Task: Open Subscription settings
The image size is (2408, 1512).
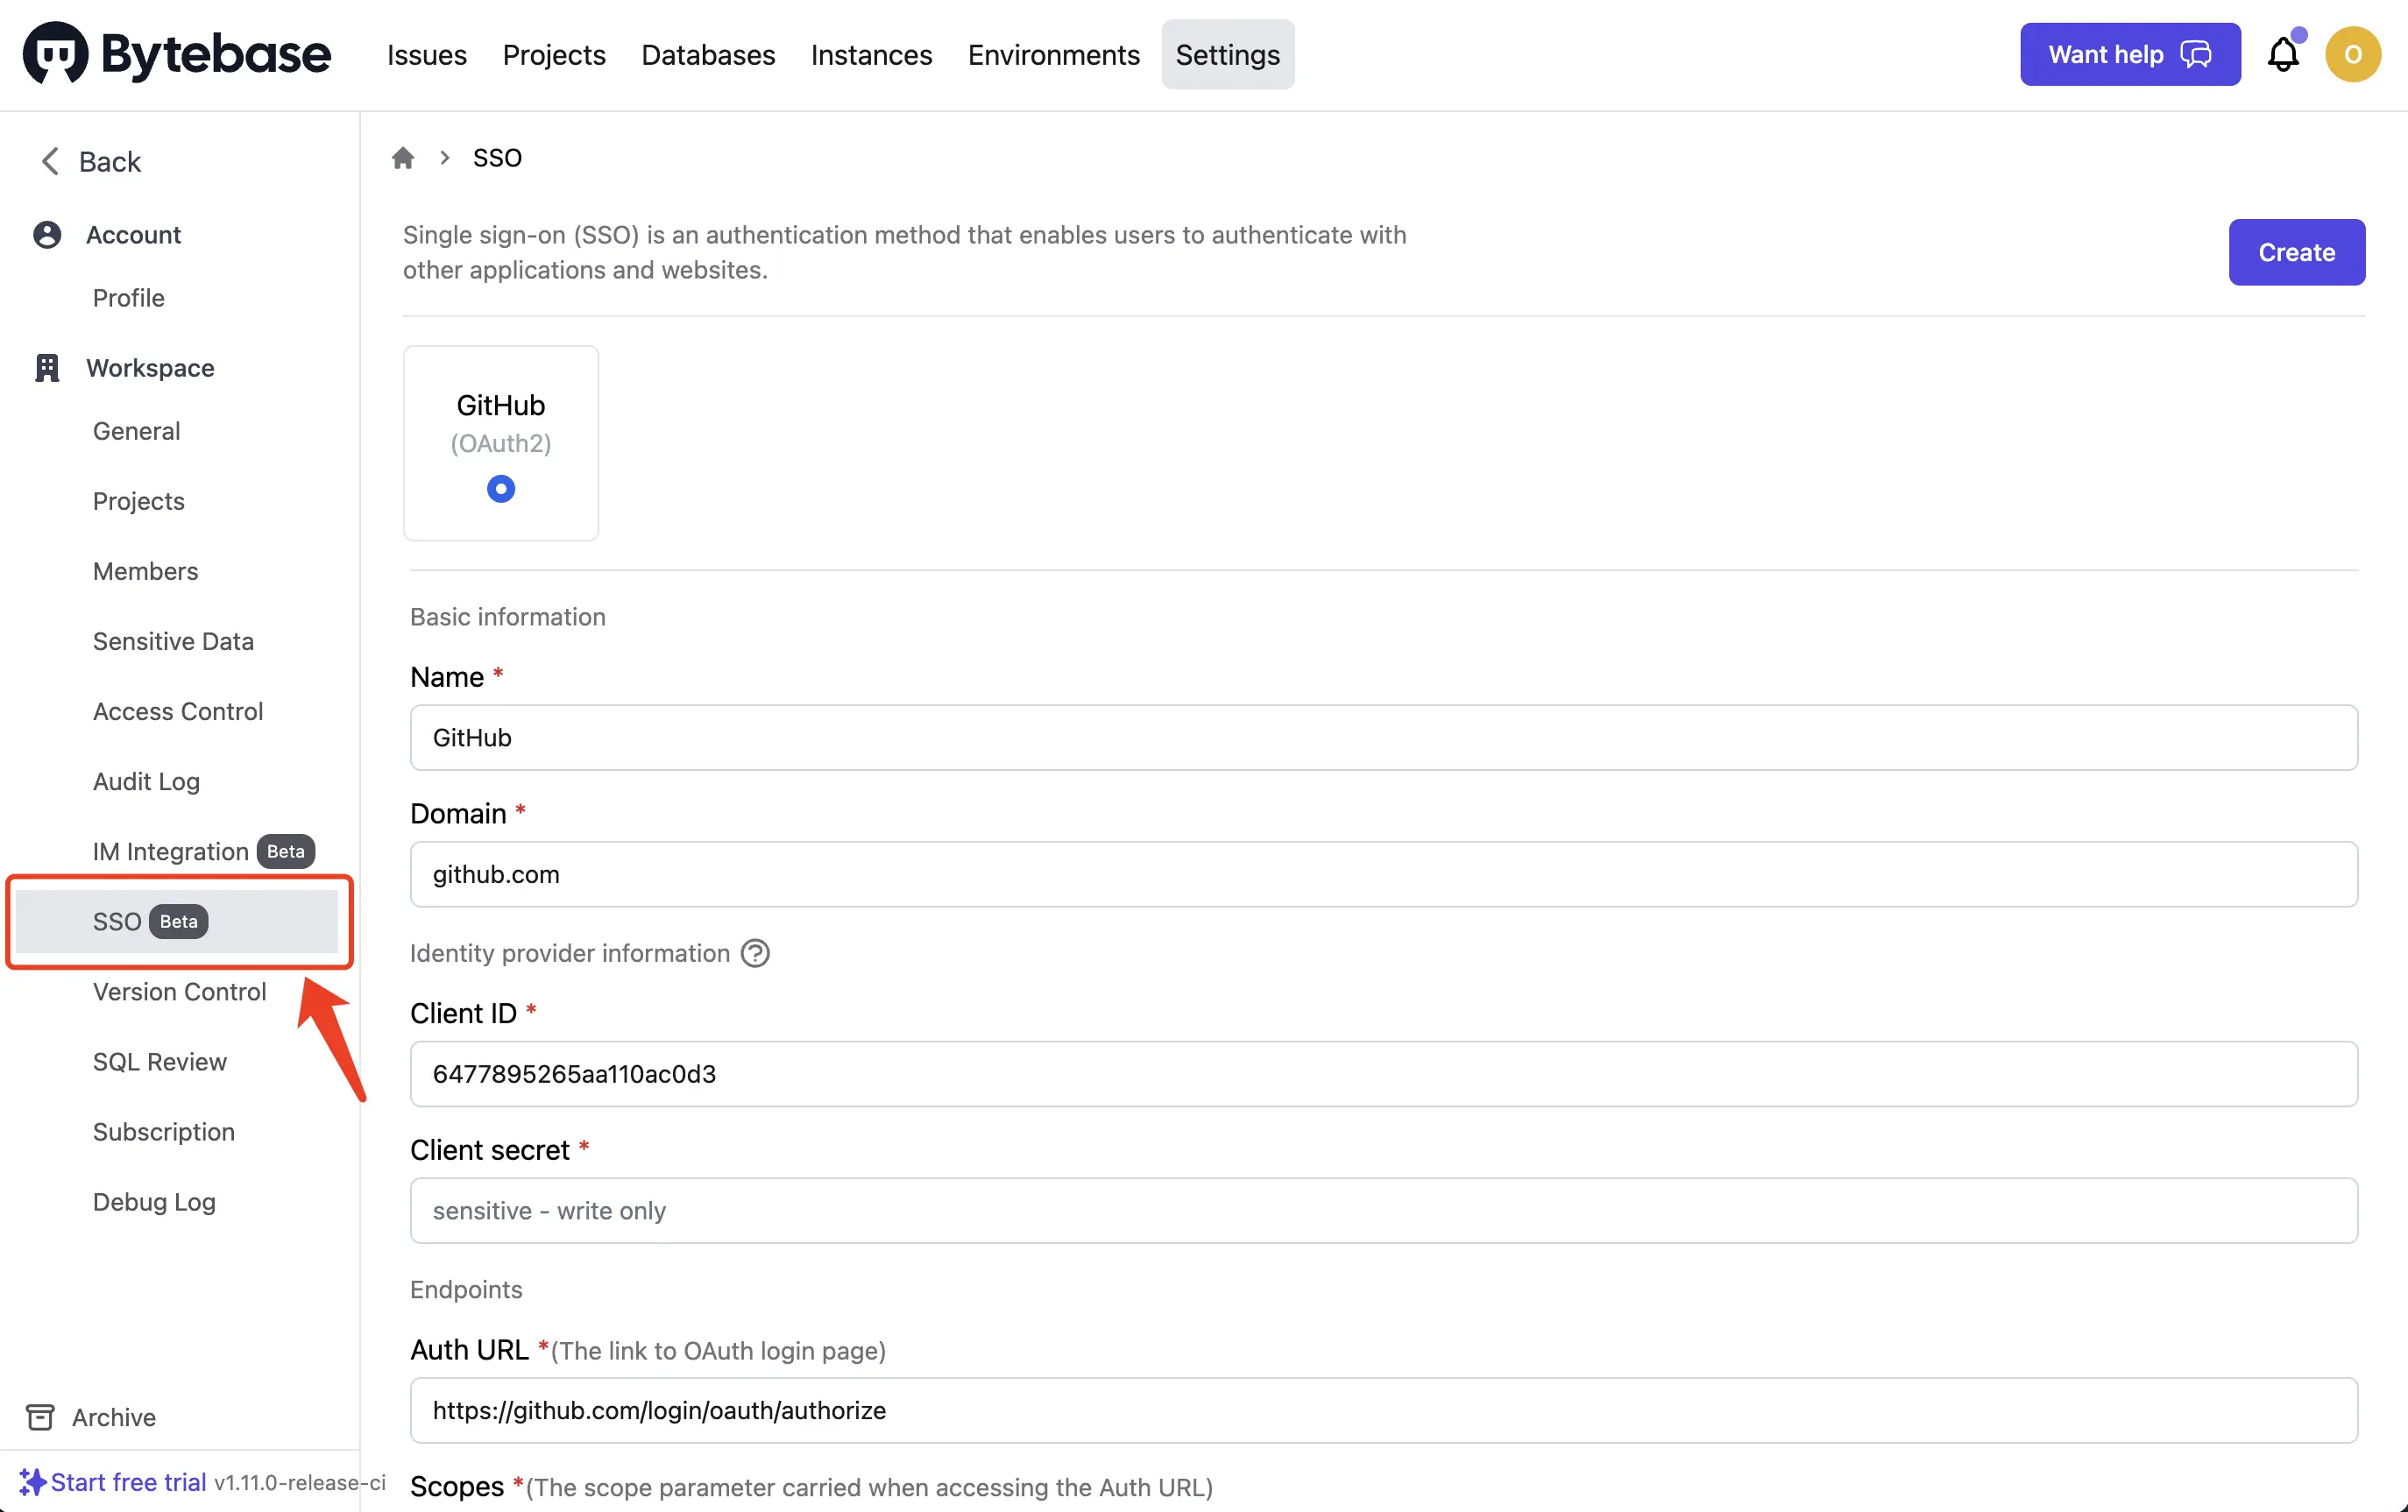Action: point(163,1131)
